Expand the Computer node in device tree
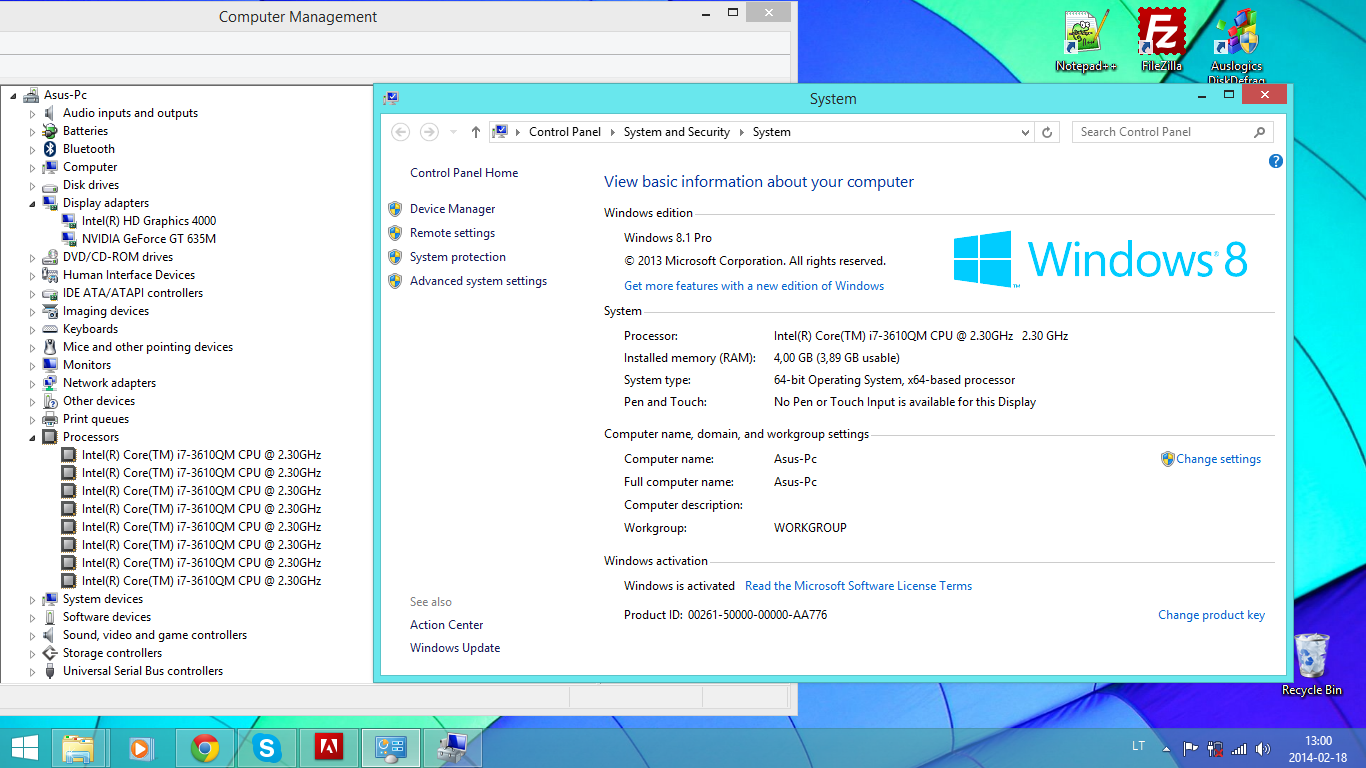The image size is (1366, 768). (x=32, y=167)
